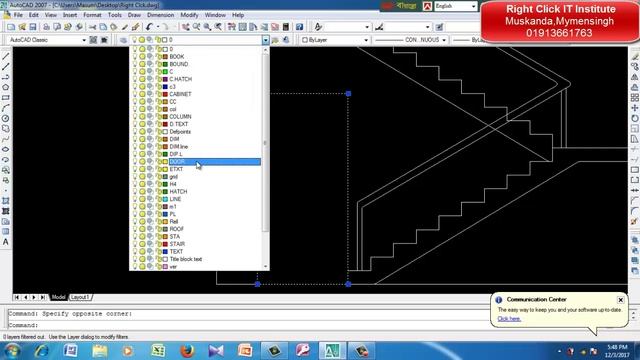Select the Erase modify tool
Viewport: 640px width, 360px height.
pos(635,56)
